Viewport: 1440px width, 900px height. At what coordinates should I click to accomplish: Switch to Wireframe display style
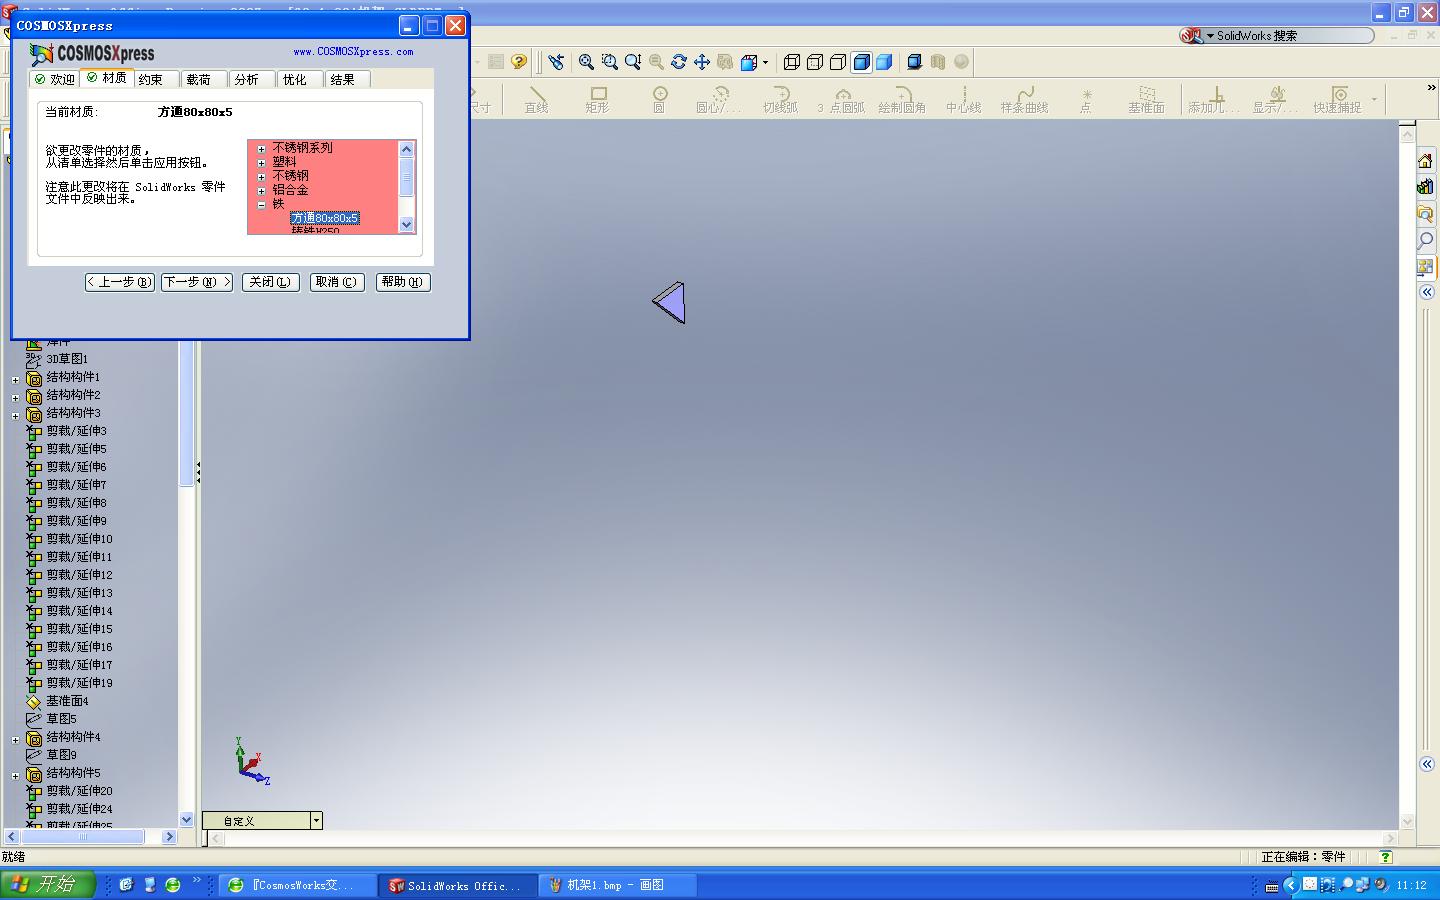coord(792,62)
